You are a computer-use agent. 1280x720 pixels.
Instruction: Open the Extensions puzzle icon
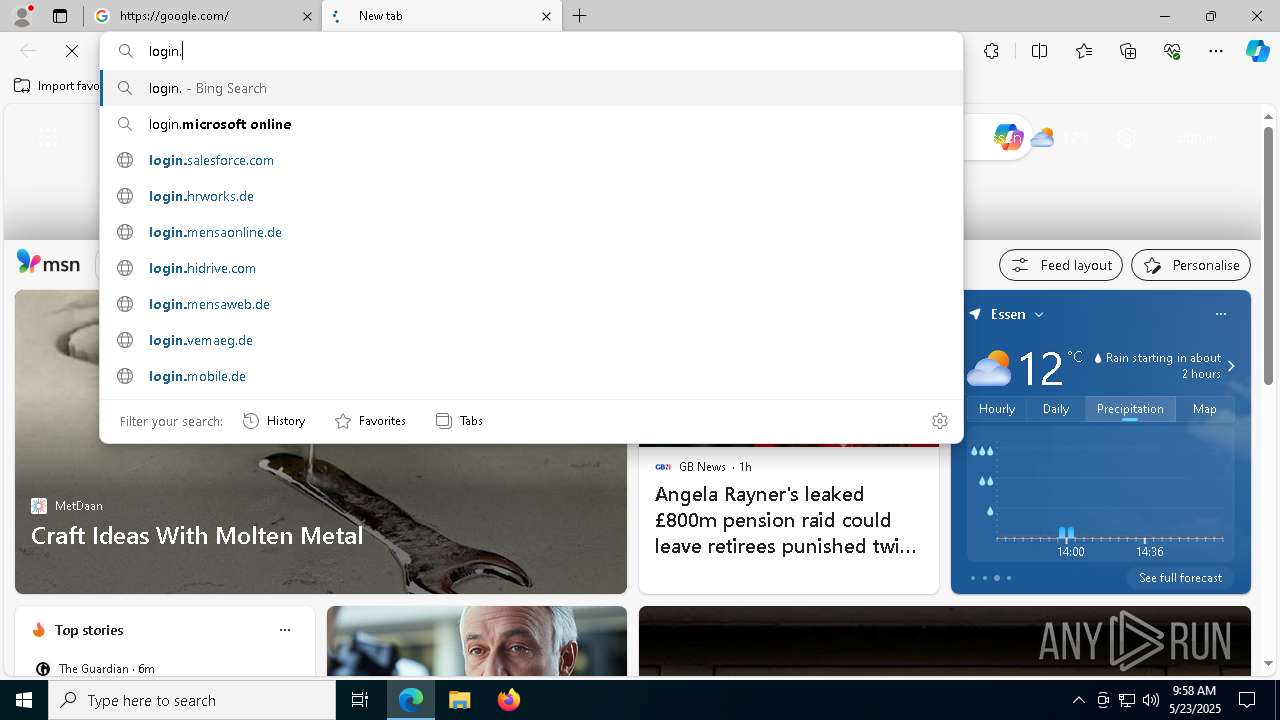point(991,51)
